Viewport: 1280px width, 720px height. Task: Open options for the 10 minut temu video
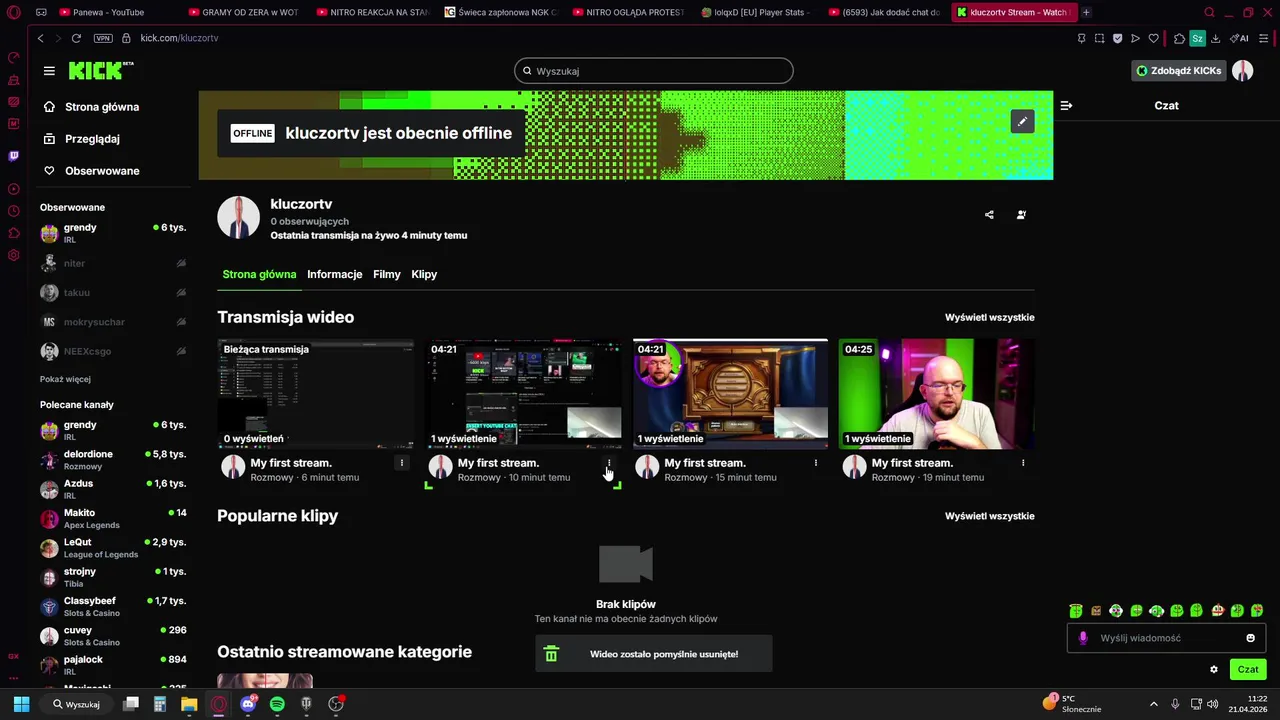(x=609, y=463)
